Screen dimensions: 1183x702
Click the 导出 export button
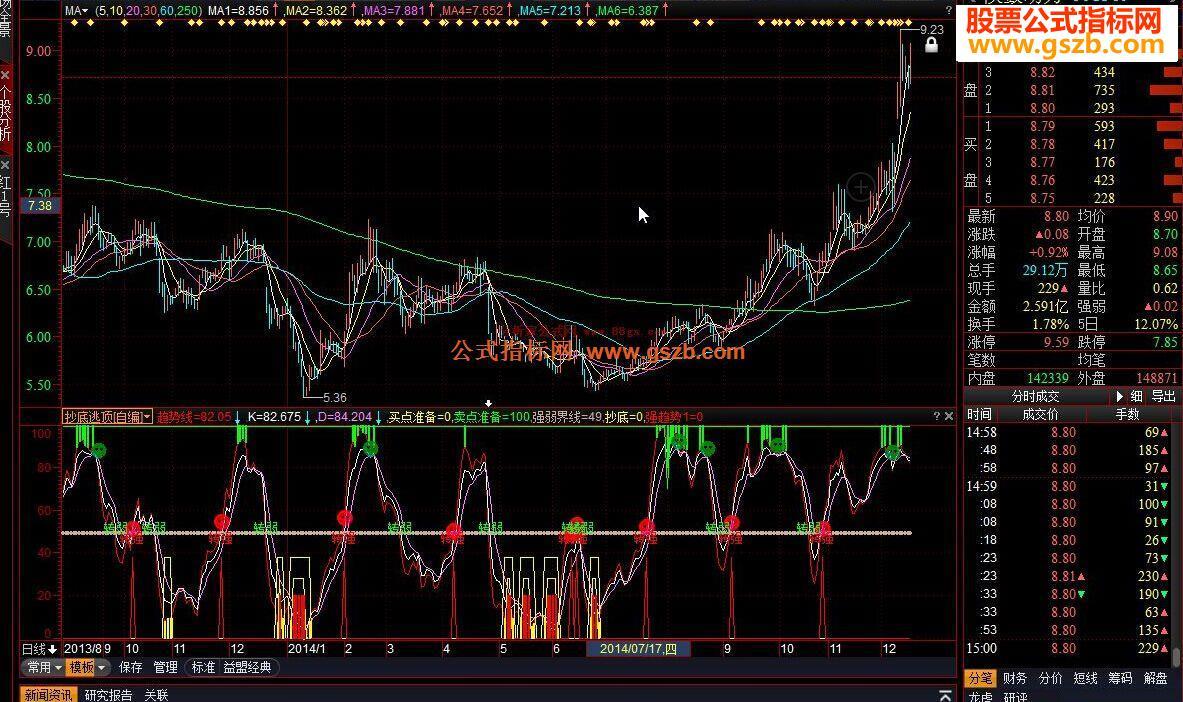point(1163,396)
